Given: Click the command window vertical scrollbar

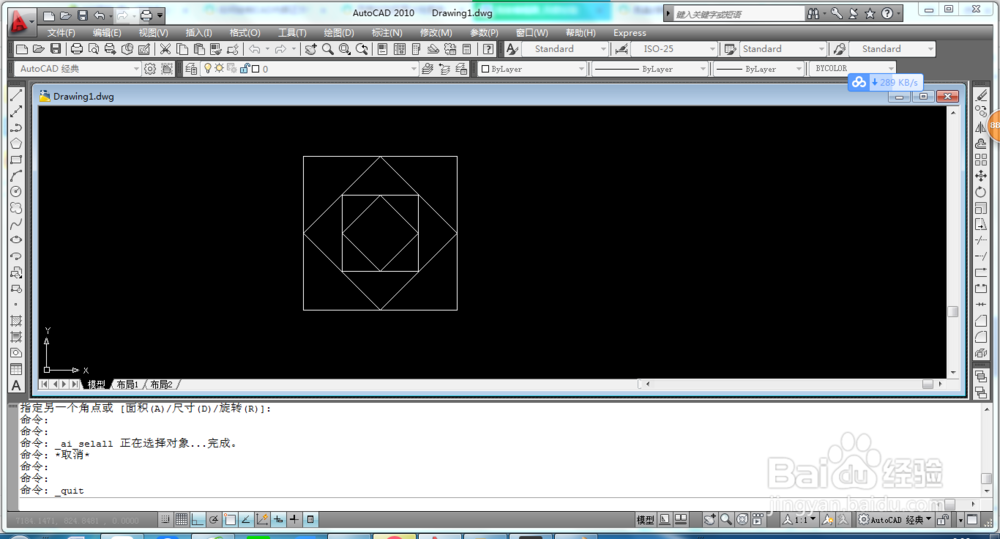Looking at the screenshot, I should pos(986,450).
